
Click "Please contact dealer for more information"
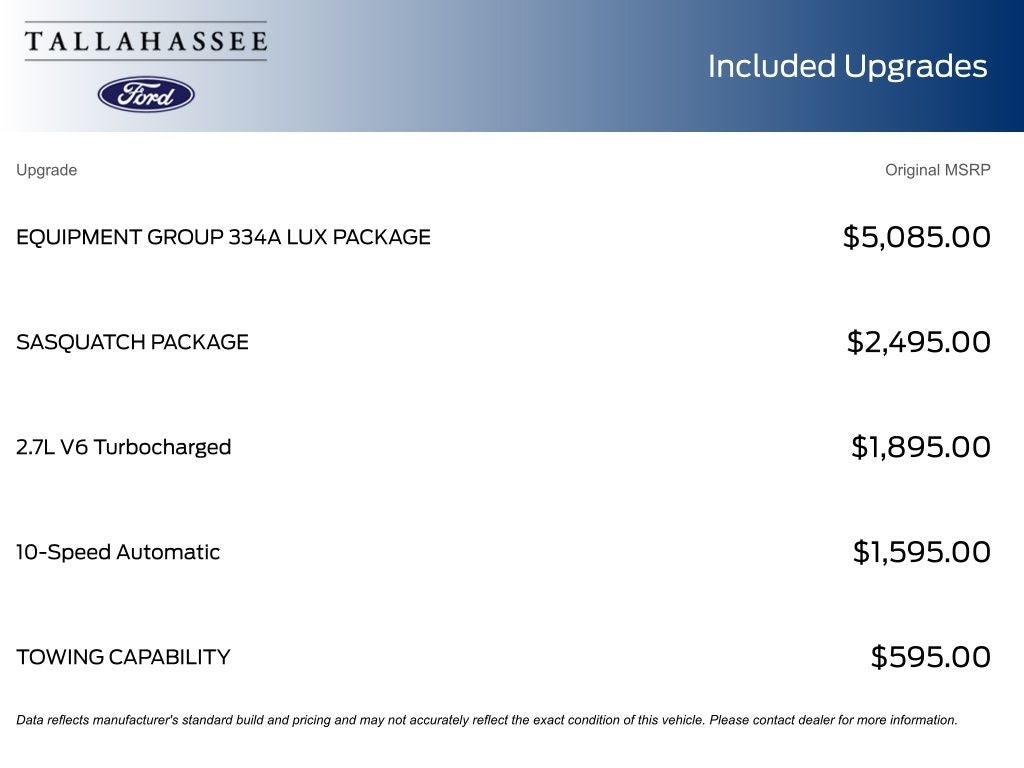[x=833, y=720]
